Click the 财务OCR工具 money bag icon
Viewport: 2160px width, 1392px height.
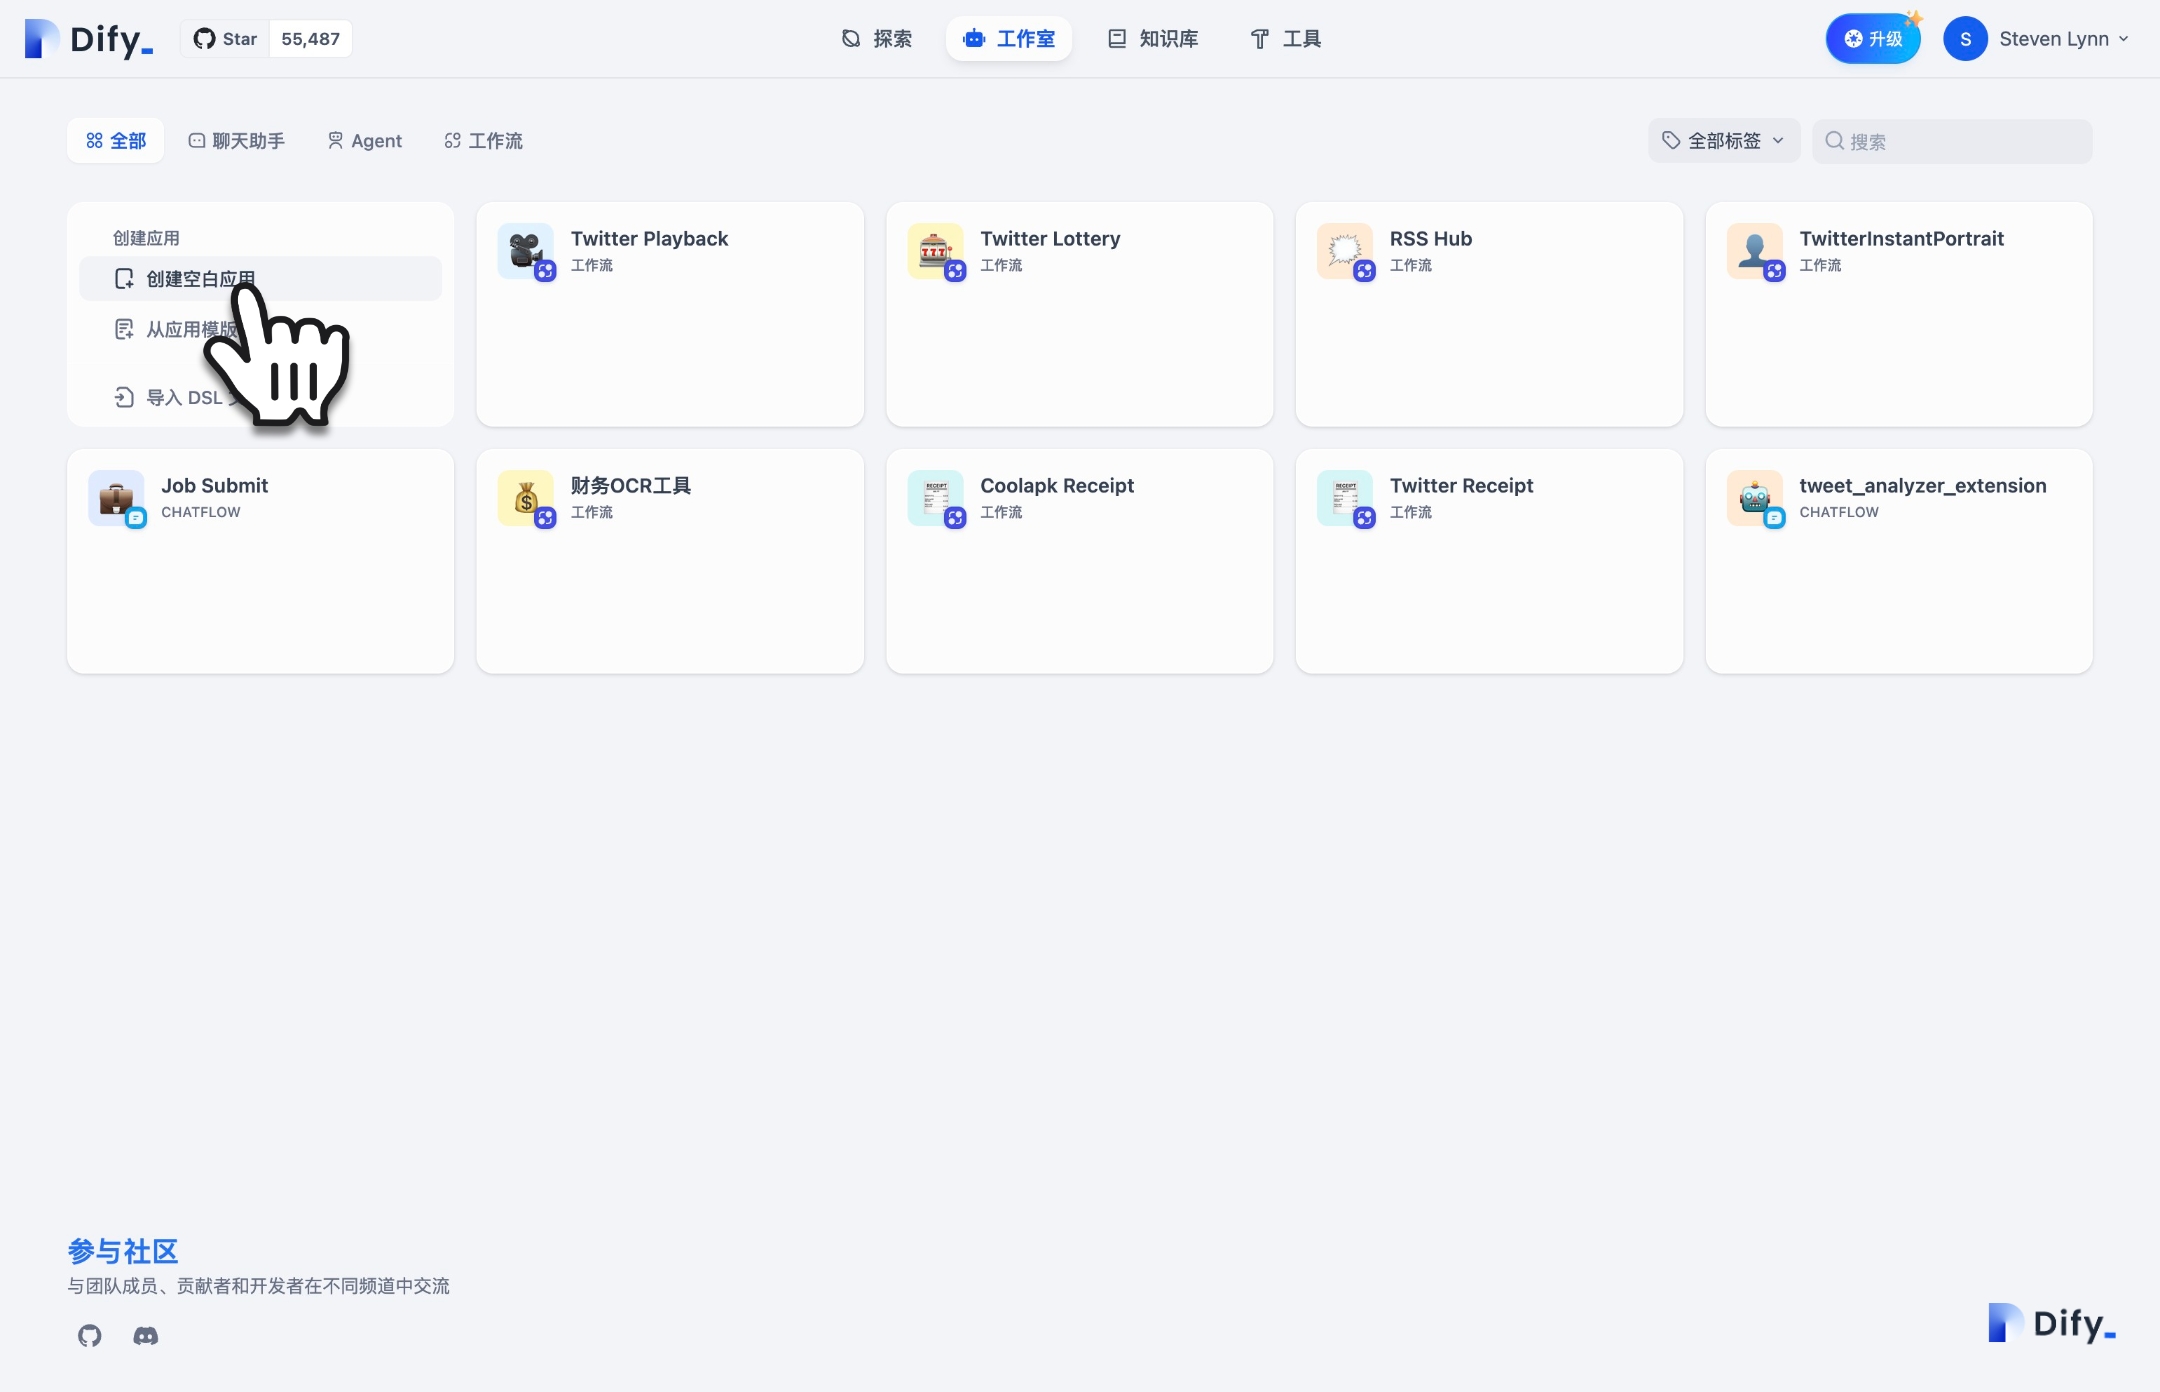coord(526,497)
